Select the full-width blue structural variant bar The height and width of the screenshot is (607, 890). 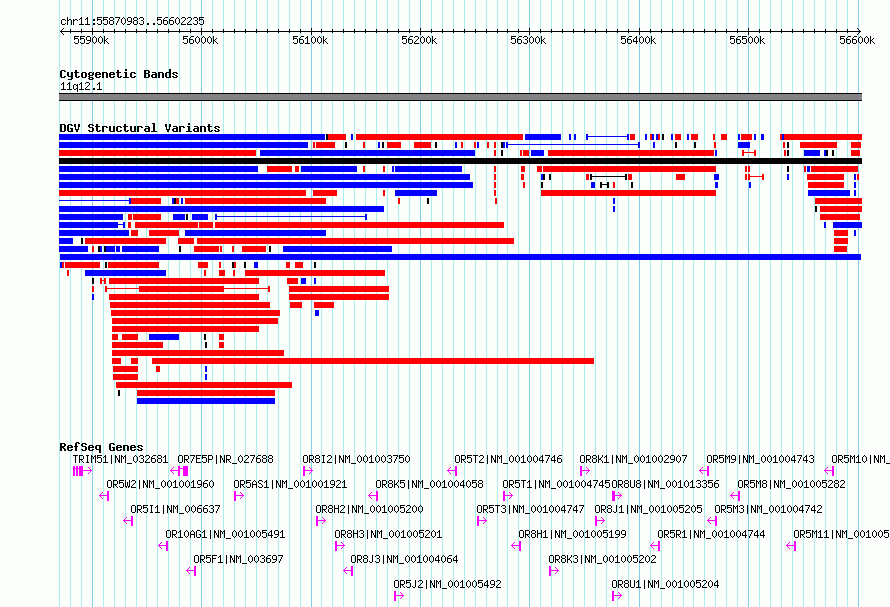point(460,257)
